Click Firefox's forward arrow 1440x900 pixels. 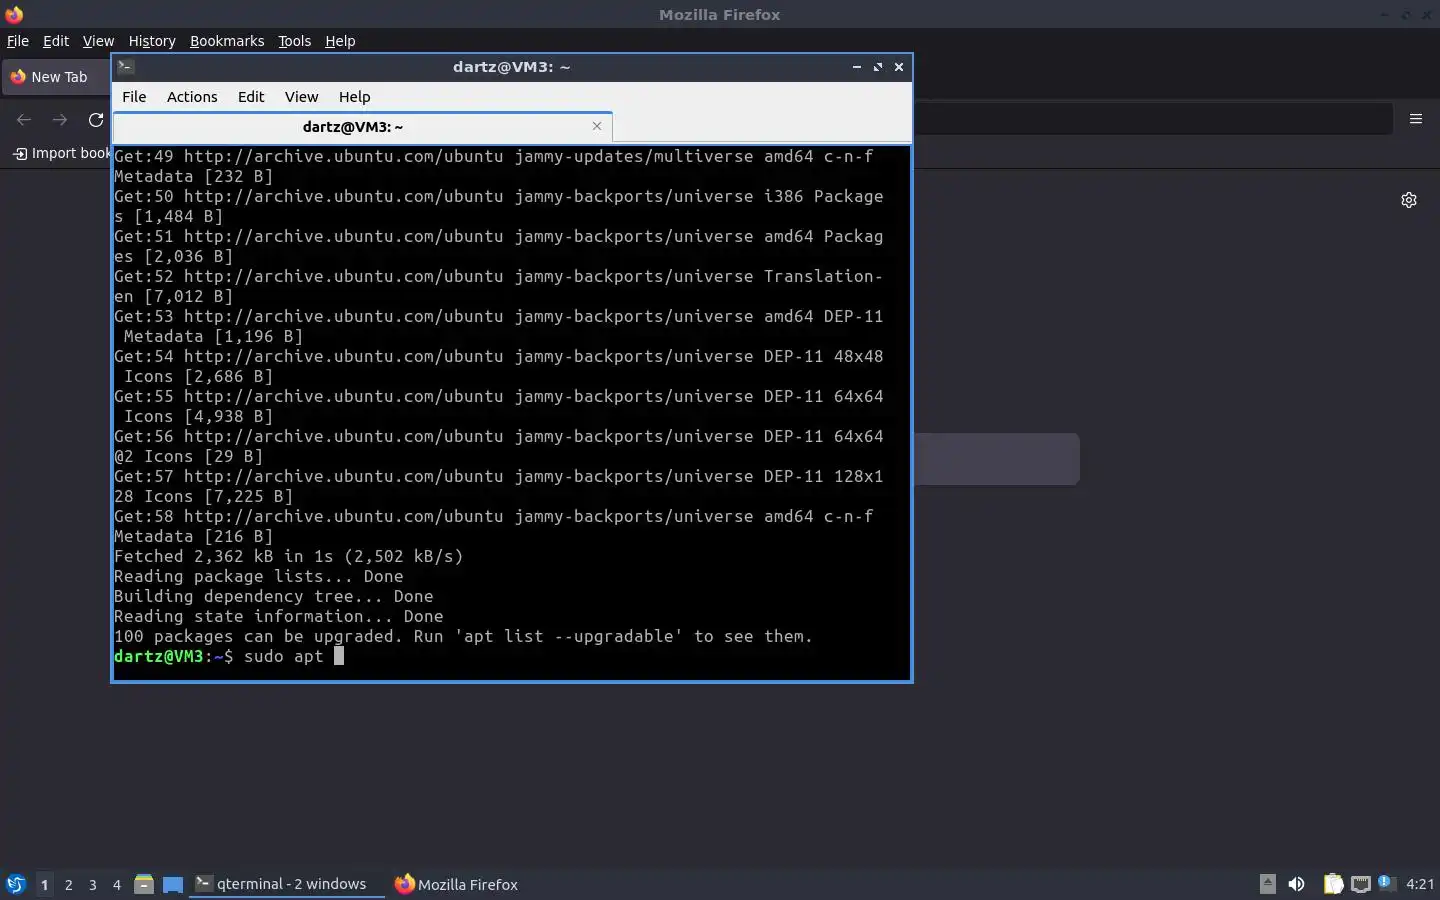click(x=60, y=120)
